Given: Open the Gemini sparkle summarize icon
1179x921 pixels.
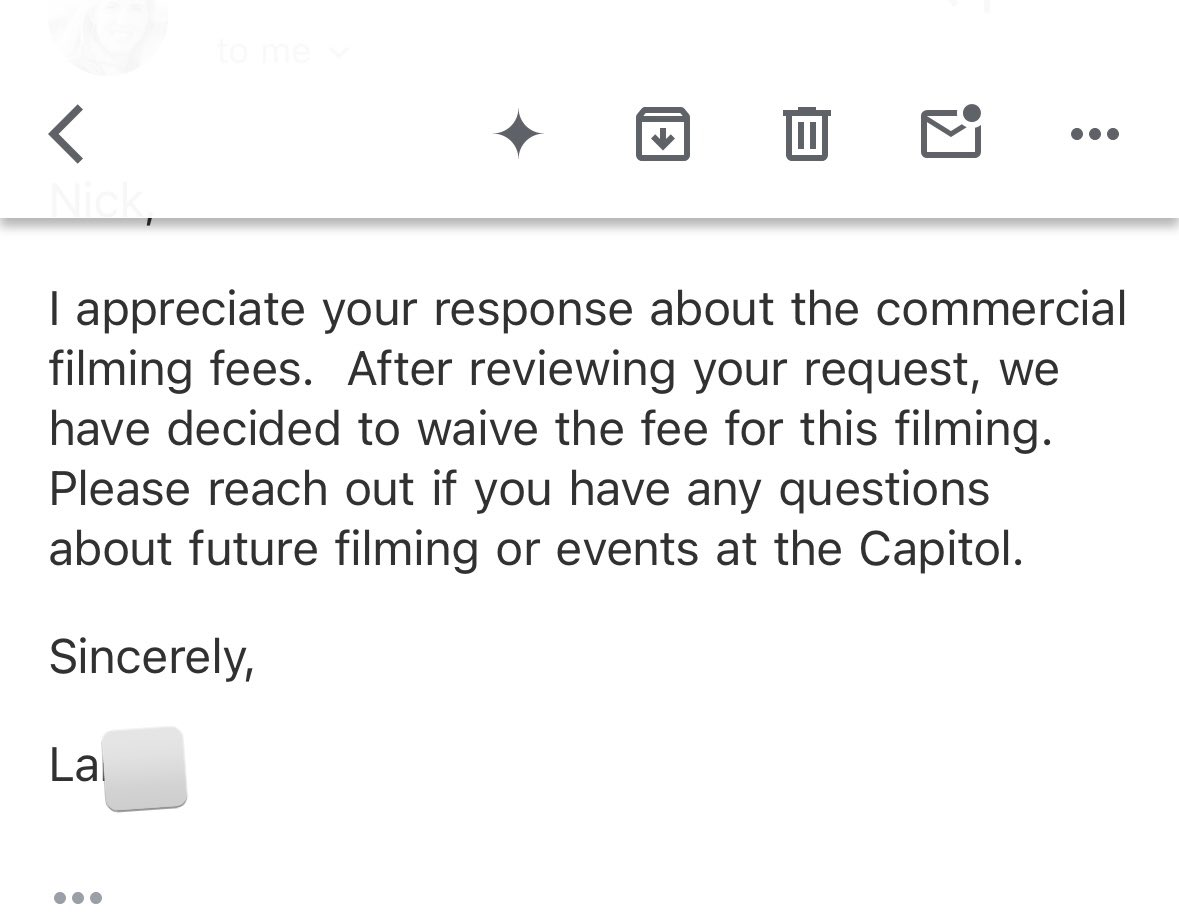Looking at the screenshot, I should tap(518, 134).
